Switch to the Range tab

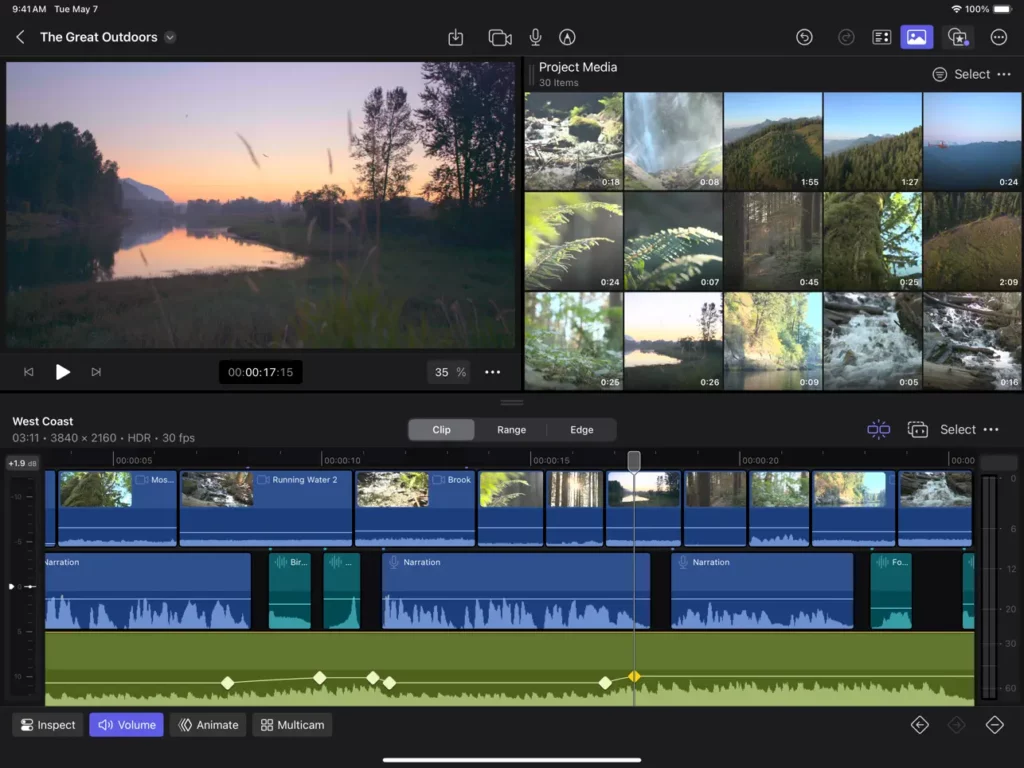511,429
